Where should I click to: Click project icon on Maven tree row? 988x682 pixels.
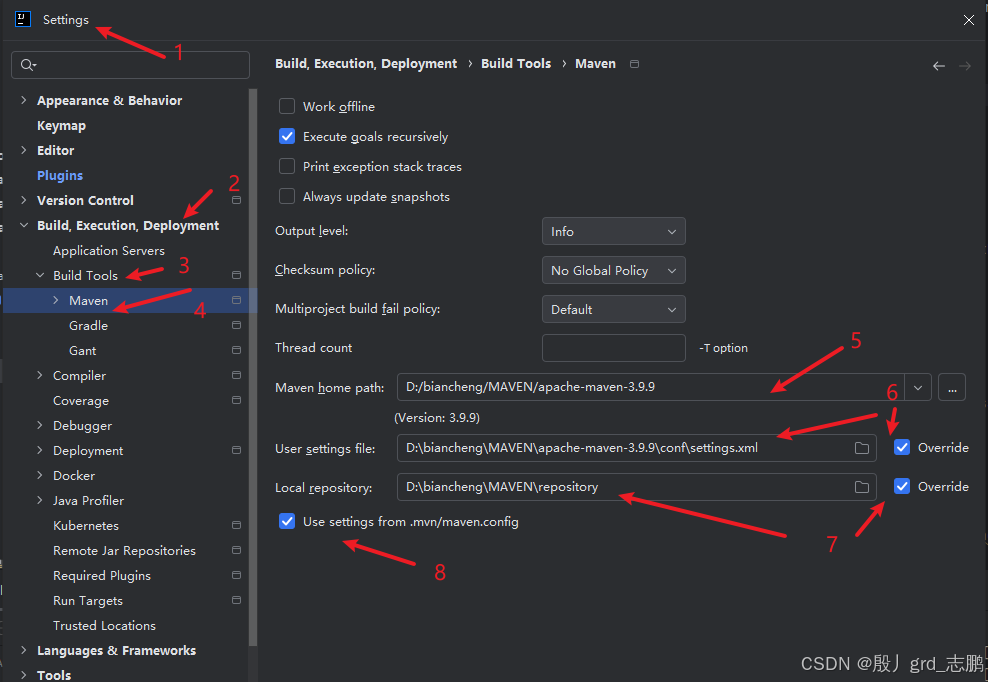[236, 300]
